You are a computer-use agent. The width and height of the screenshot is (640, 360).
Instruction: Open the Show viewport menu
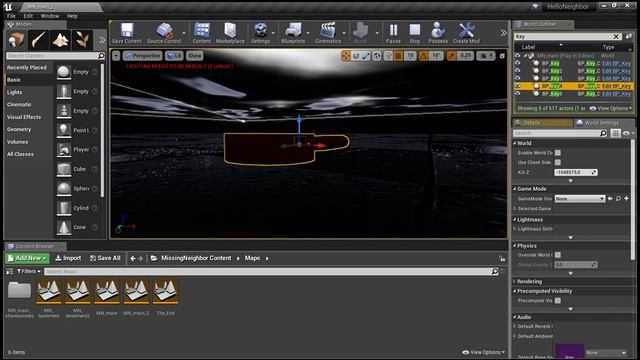click(195, 56)
